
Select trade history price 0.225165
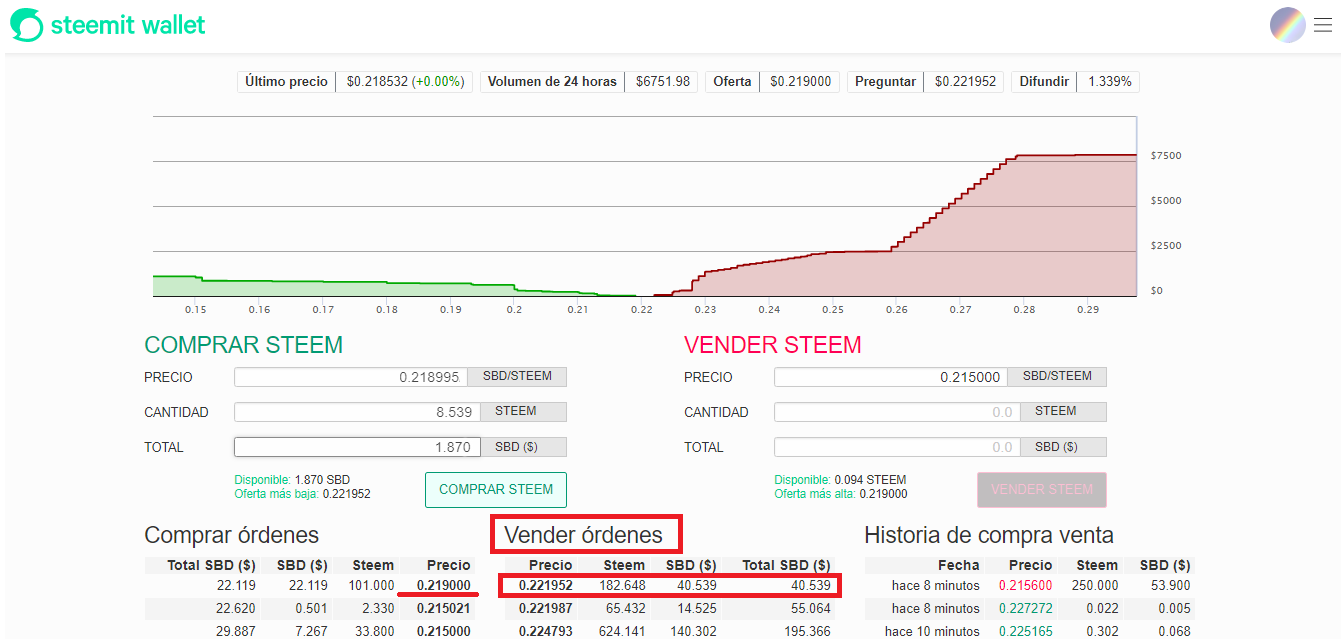pos(1026,631)
